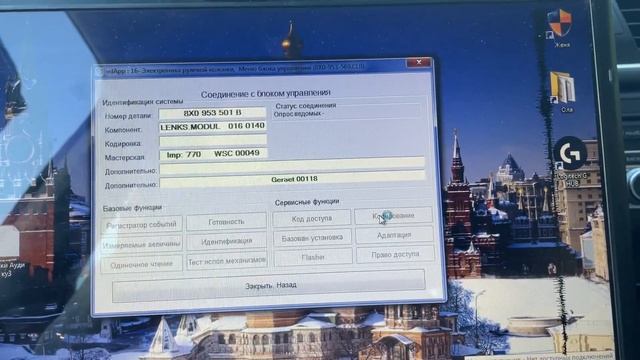Click the Идентификация системы group label

[x=143, y=102]
